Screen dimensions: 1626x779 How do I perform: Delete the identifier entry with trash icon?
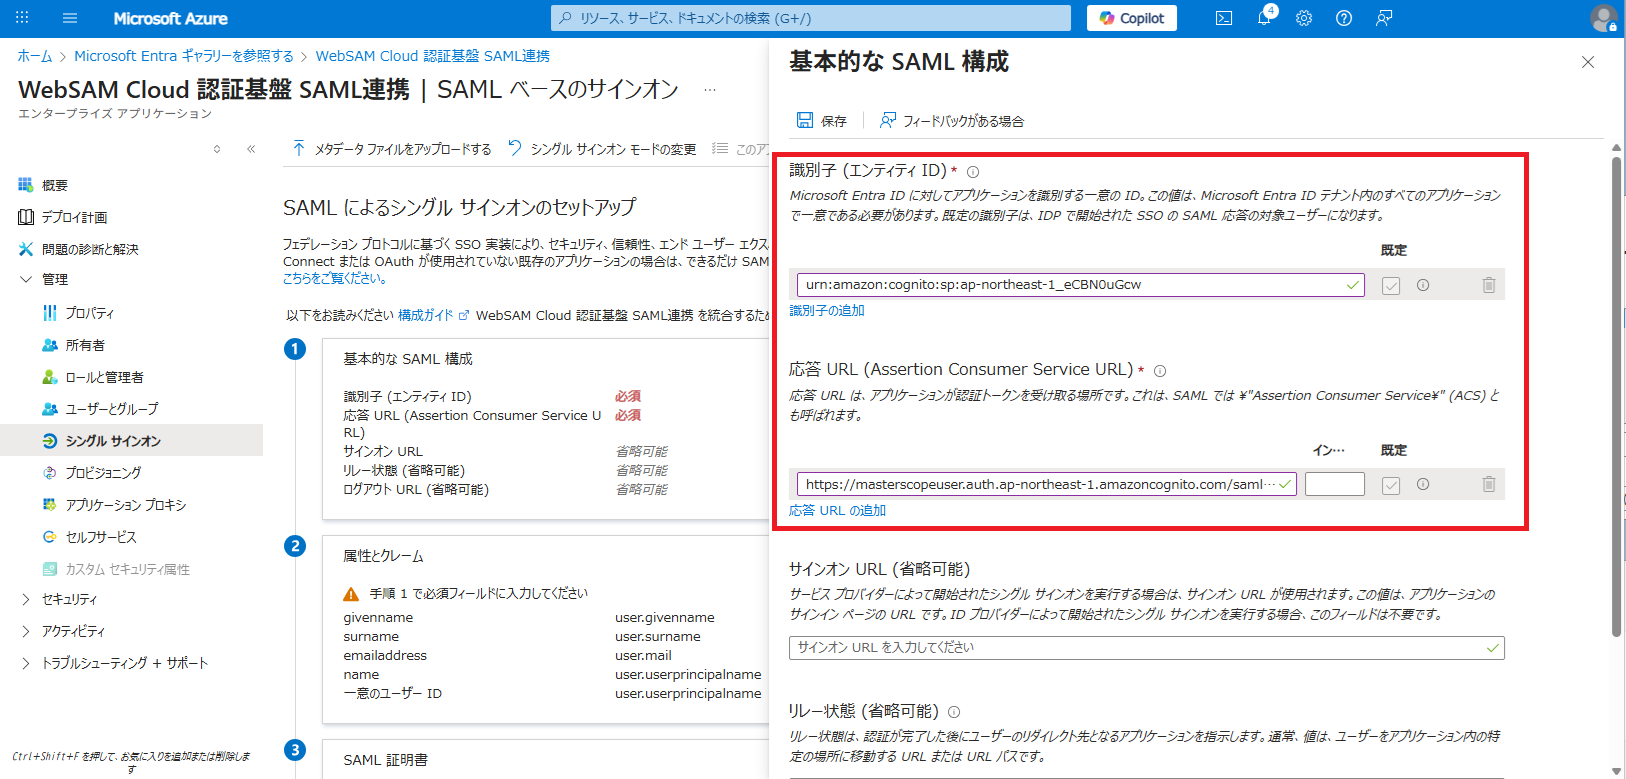[1488, 285]
